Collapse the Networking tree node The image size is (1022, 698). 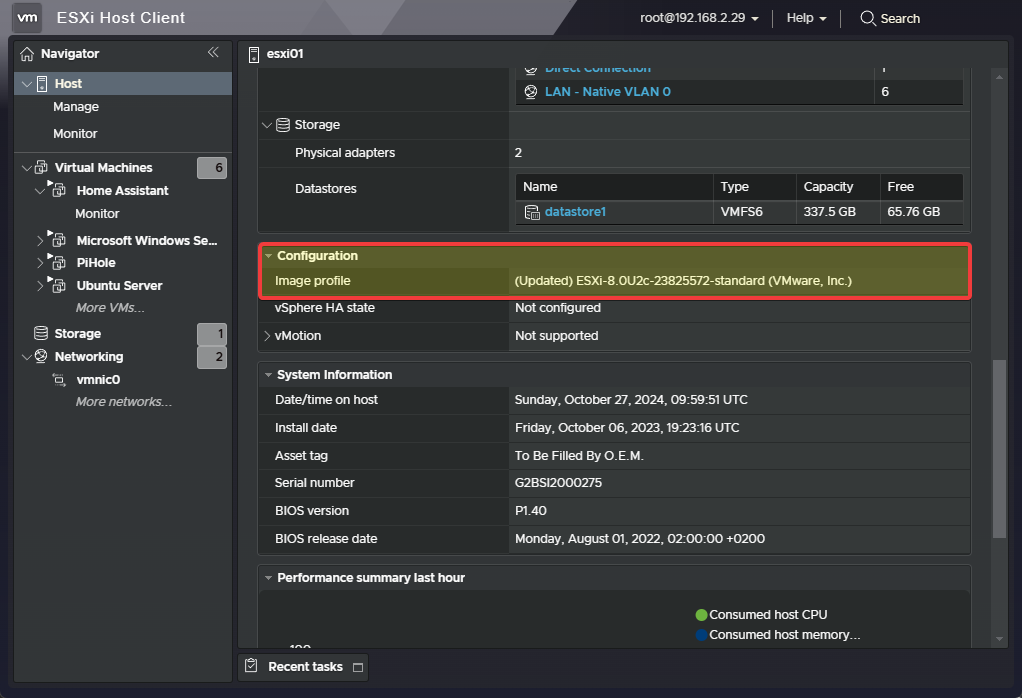pyautogui.click(x=27, y=356)
